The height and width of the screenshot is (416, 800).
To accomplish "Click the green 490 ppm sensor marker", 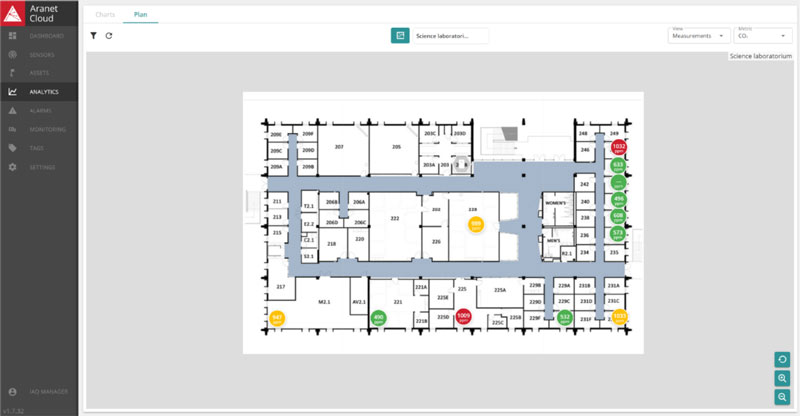I will (x=379, y=318).
